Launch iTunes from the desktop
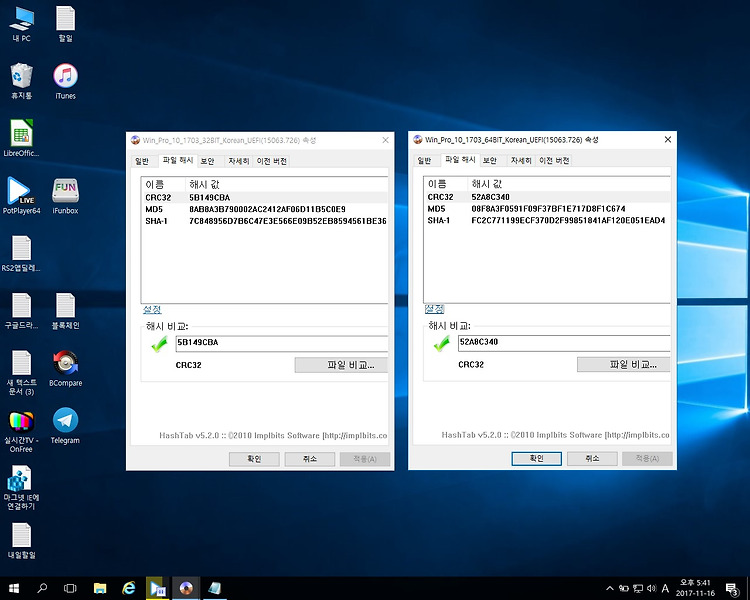Image resolution: width=750 pixels, height=600 pixels. pyautogui.click(x=66, y=81)
